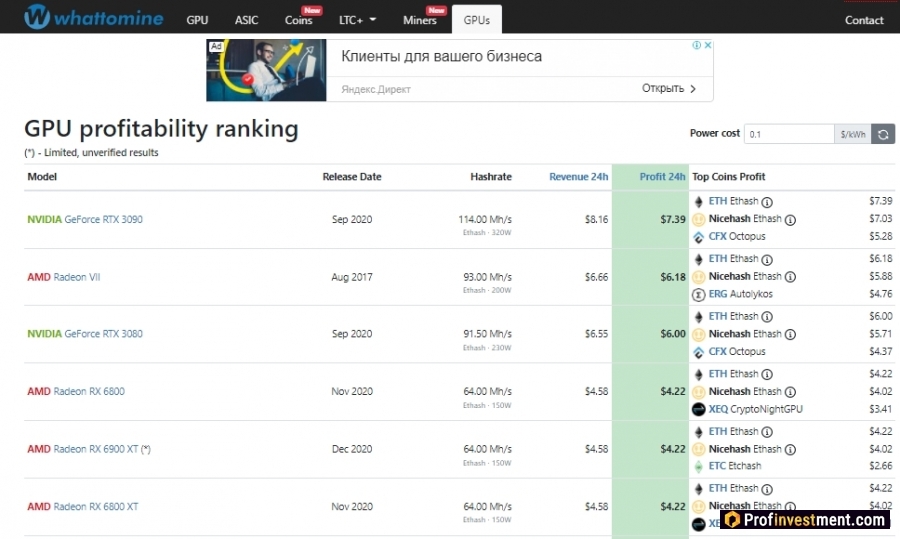The width and height of the screenshot is (900, 539).
Task: Switch to the GPUs tab
Action: click(x=476, y=20)
